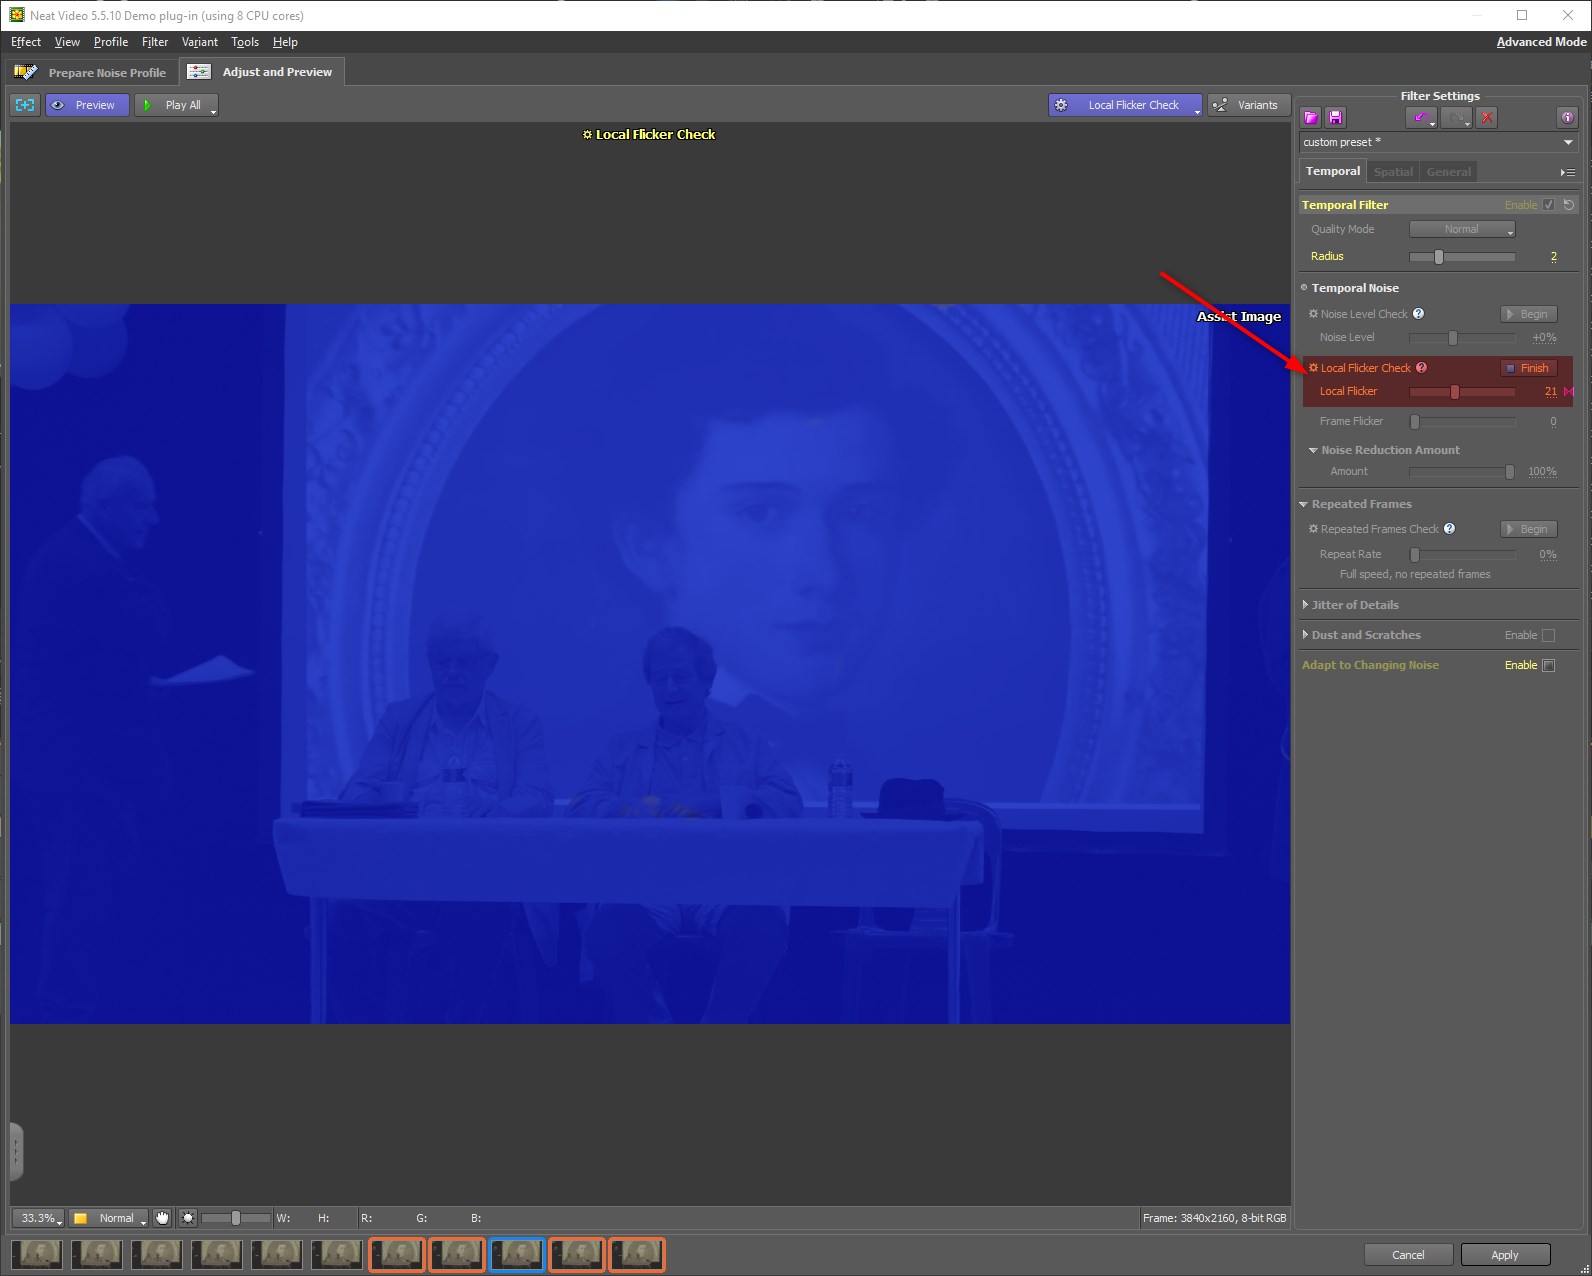Viewport: 1592px width, 1276px height.
Task: Click the open preset folder icon
Action: coord(1311,118)
